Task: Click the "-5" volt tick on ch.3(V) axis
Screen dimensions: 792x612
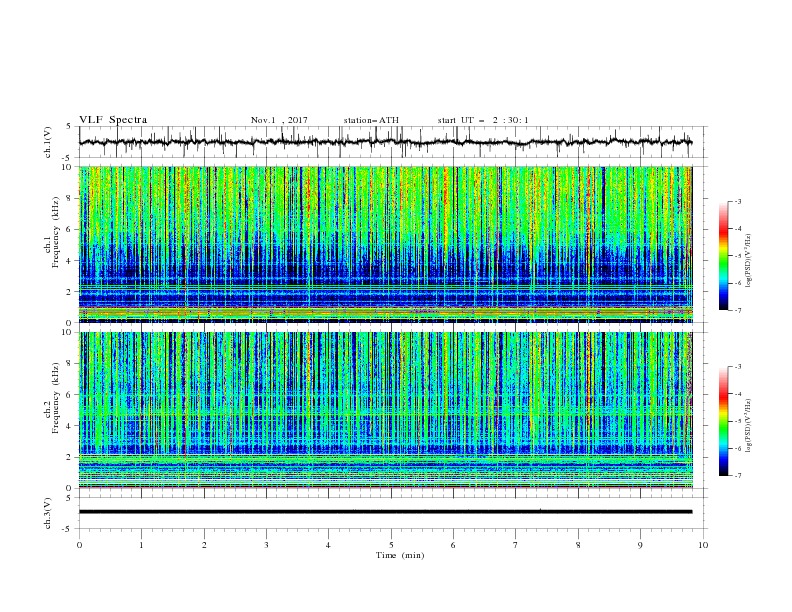Action: (67, 529)
